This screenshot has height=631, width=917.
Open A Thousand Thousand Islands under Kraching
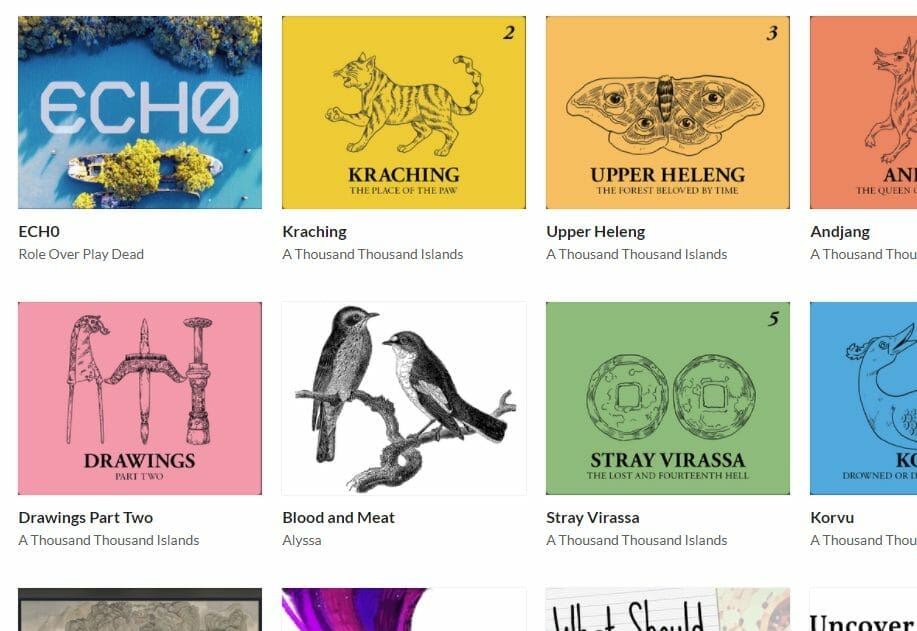373,254
